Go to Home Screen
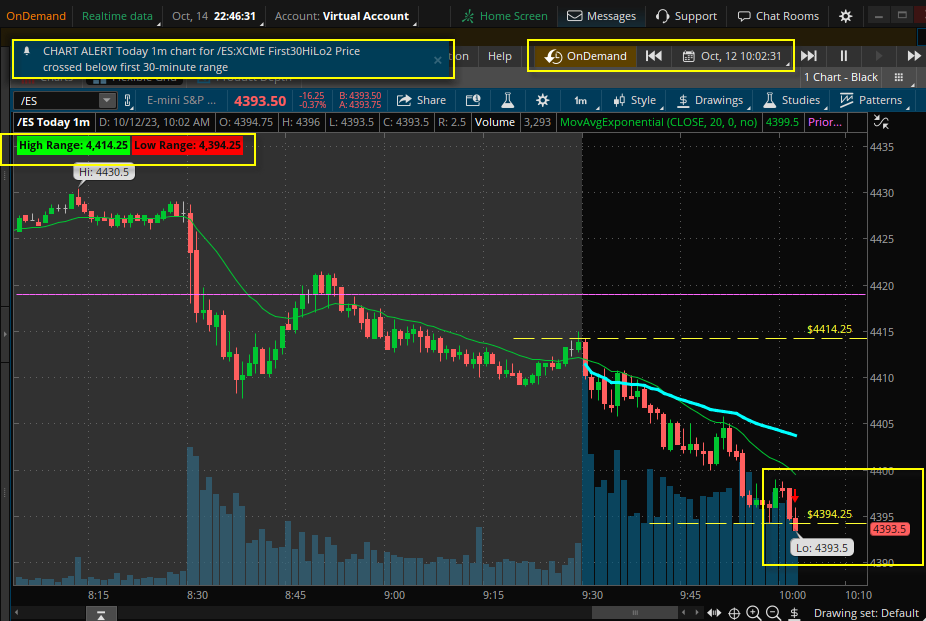 pyautogui.click(x=505, y=16)
